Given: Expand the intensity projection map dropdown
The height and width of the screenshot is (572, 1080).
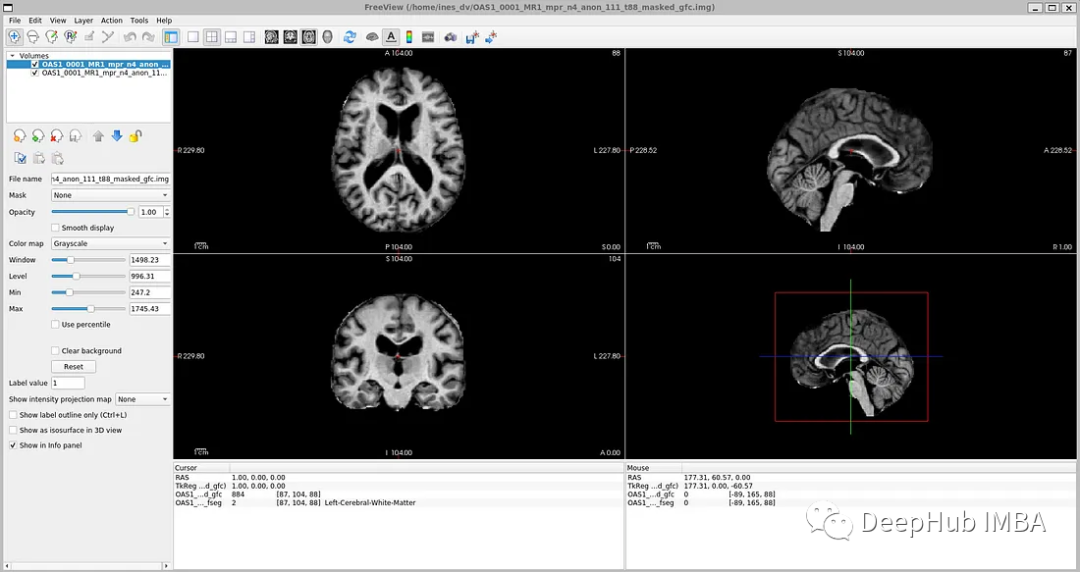Looking at the screenshot, I should point(143,399).
